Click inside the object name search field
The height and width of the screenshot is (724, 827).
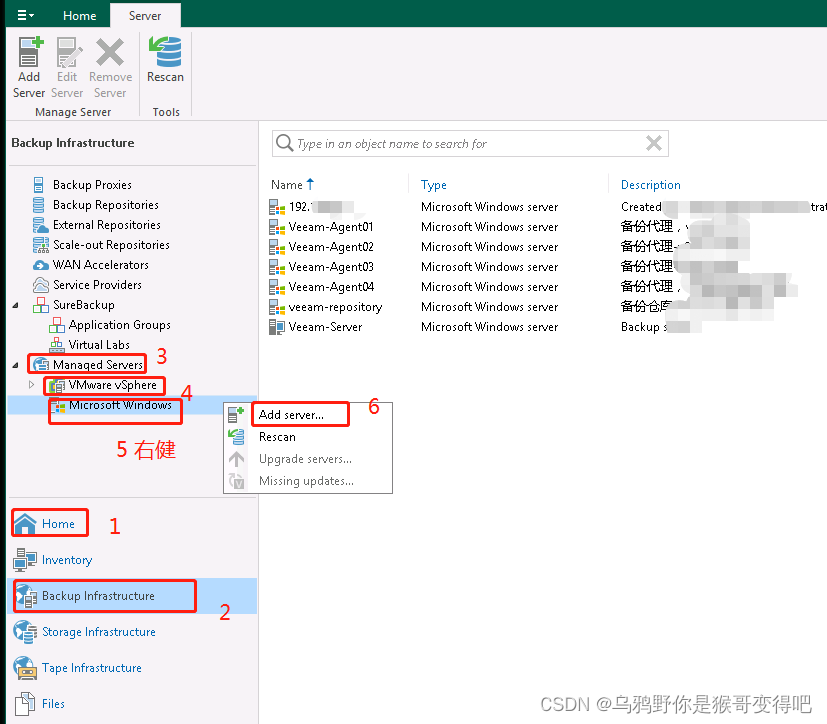[469, 143]
